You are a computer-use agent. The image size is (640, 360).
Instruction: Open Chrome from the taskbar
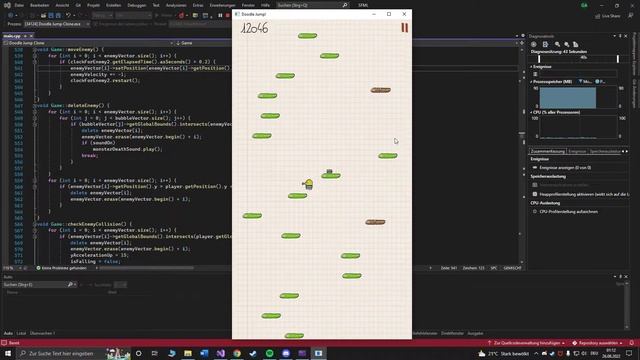click(x=237, y=353)
